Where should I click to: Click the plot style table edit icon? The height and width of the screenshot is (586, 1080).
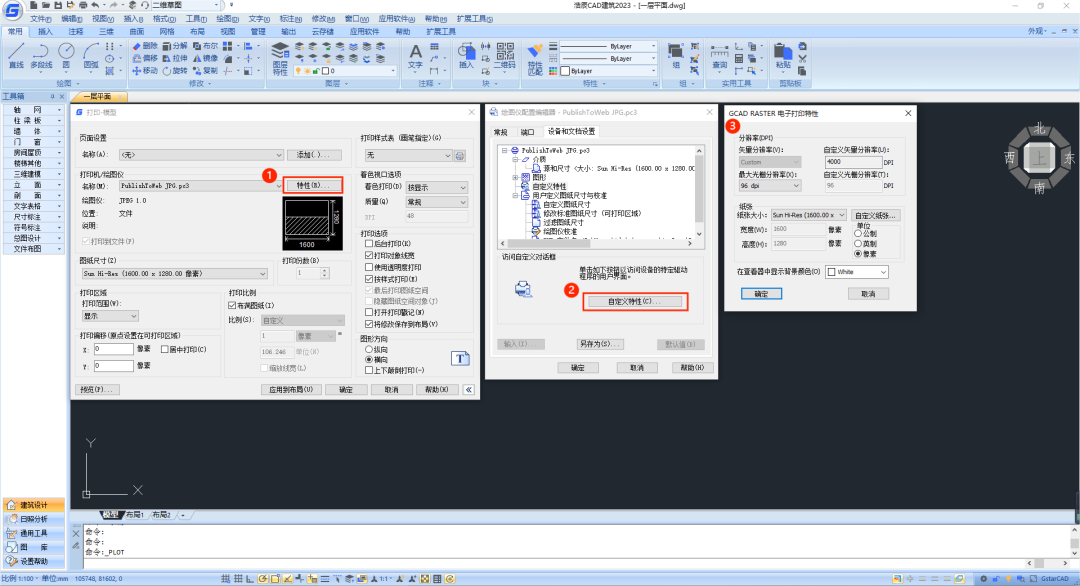click(460, 156)
